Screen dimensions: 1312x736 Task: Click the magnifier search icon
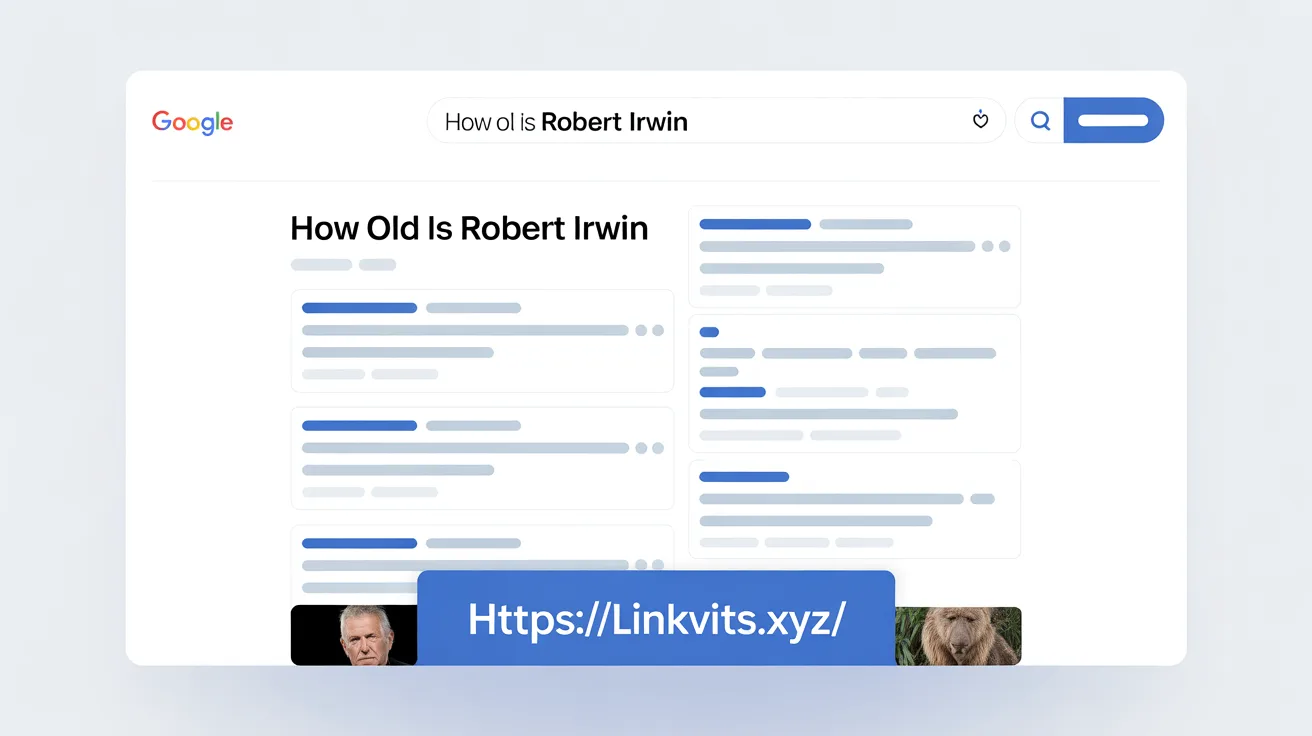pos(1040,121)
